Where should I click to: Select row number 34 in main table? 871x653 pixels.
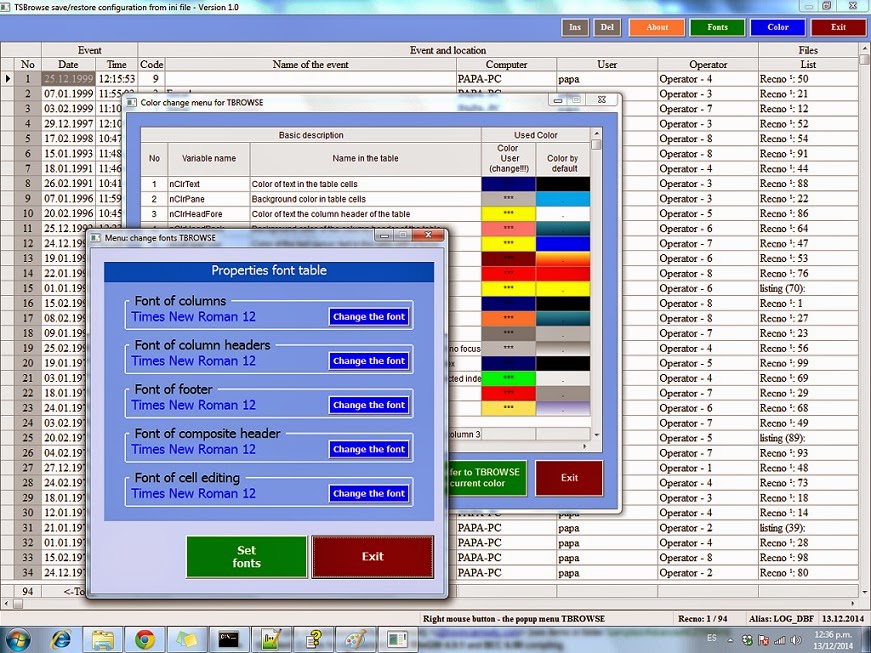click(x=28, y=572)
